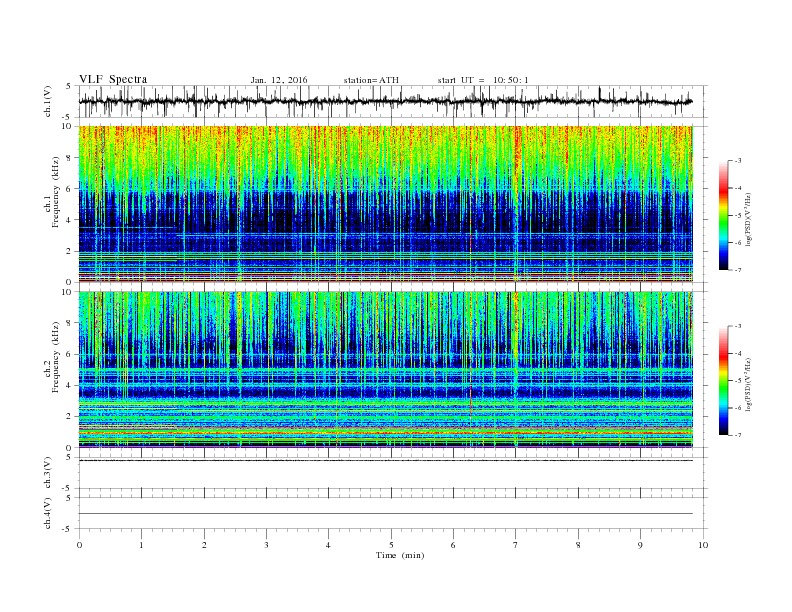Screen dimensions: 792x612
Task: Click the ch.1 "Frequency (kHz)" axis label
Action: pos(56,192)
